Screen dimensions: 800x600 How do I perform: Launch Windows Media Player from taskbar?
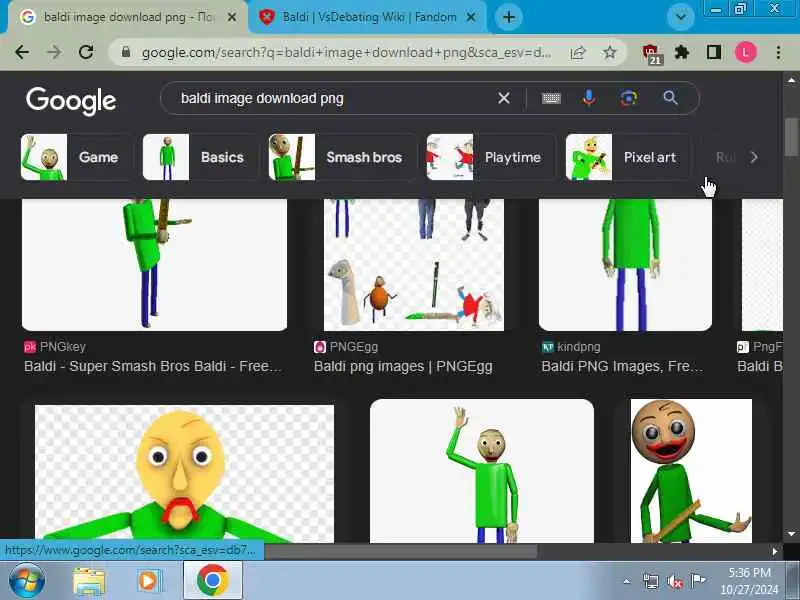coord(149,581)
